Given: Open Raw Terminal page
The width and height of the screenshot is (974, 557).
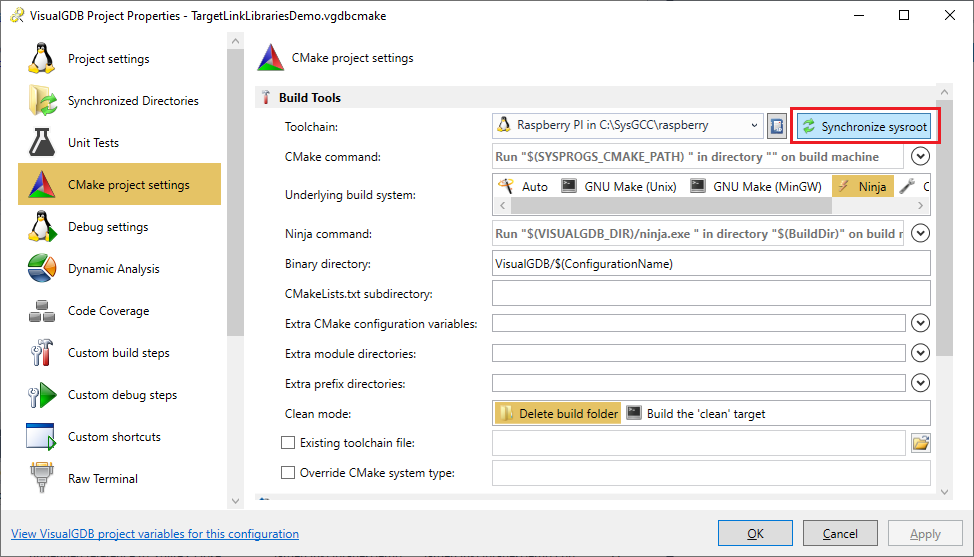Looking at the screenshot, I should tap(119, 479).
